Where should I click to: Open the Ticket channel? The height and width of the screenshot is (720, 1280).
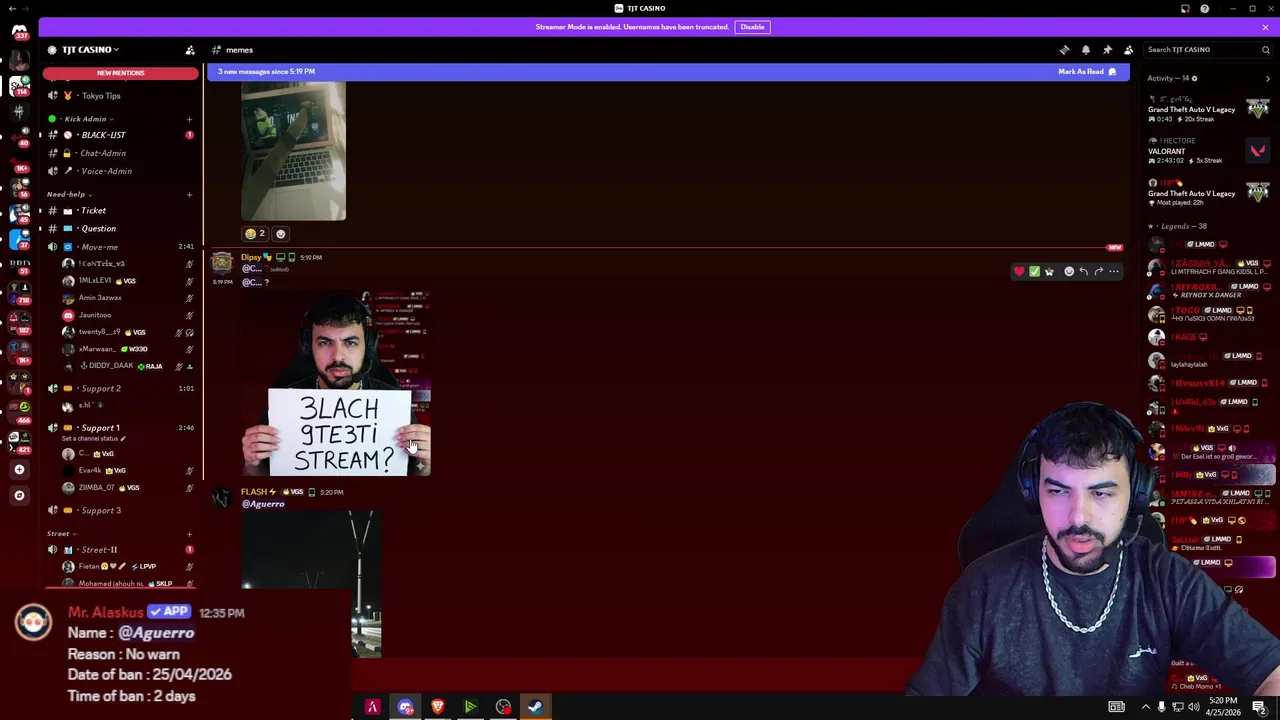tap(120, 211)
